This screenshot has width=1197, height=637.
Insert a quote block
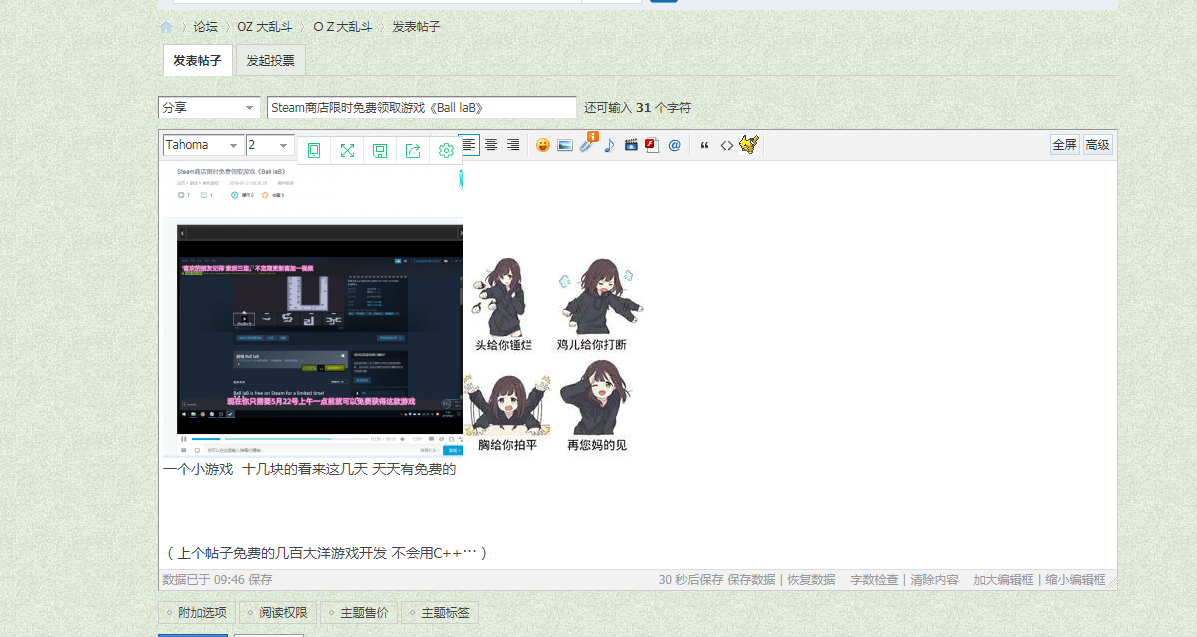tap(705, 145)
